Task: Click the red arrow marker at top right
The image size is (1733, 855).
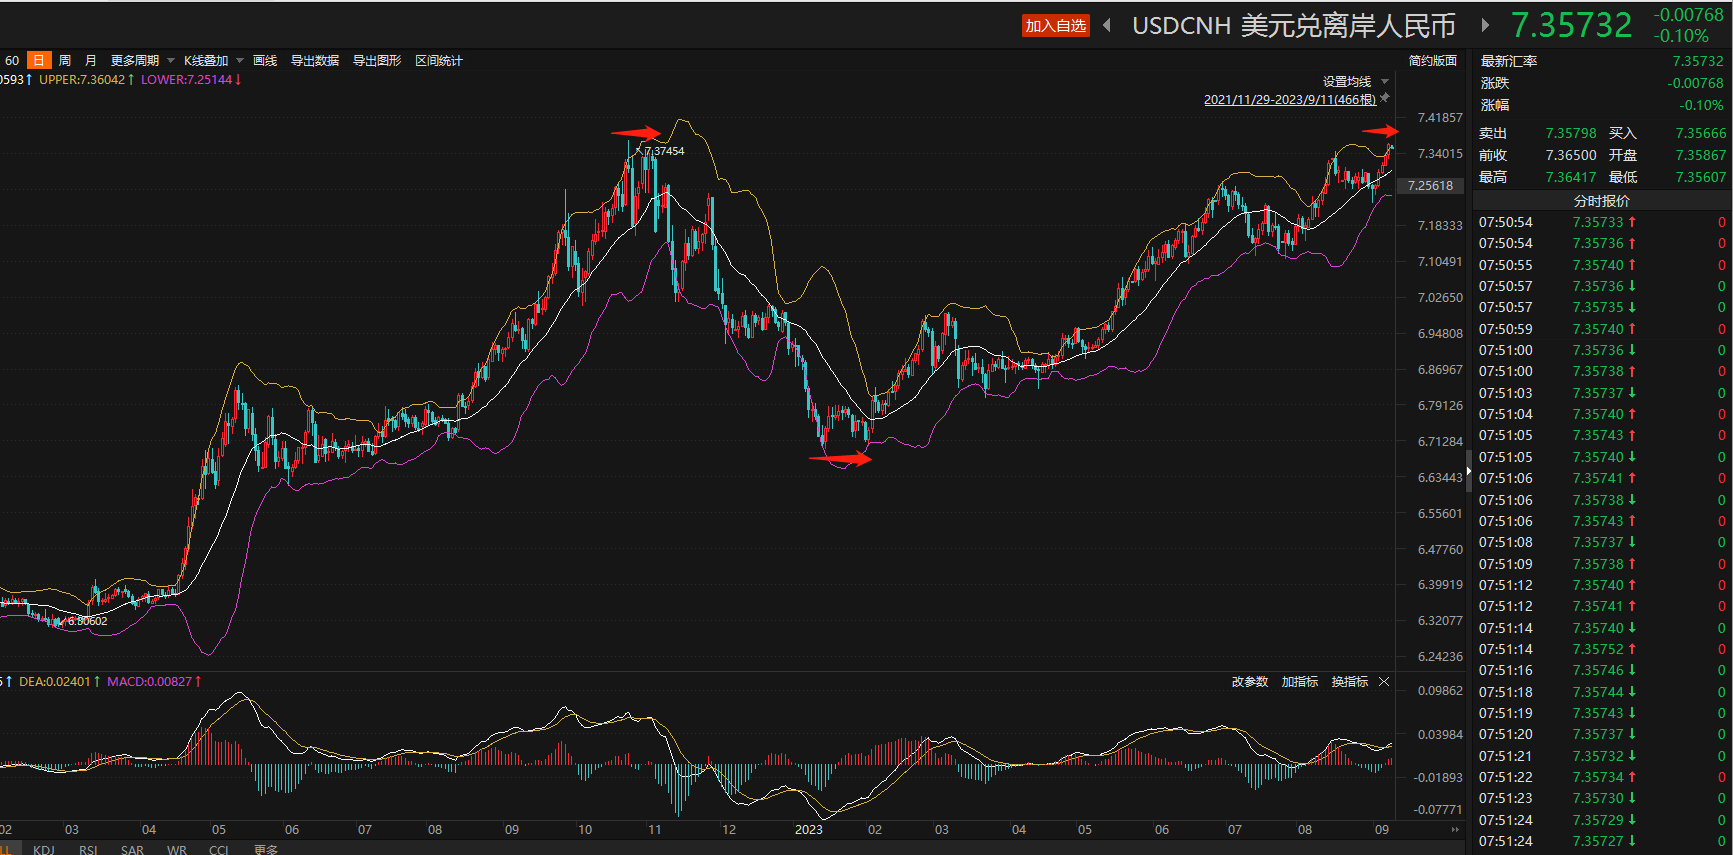Action: [x=1381, y=131]
